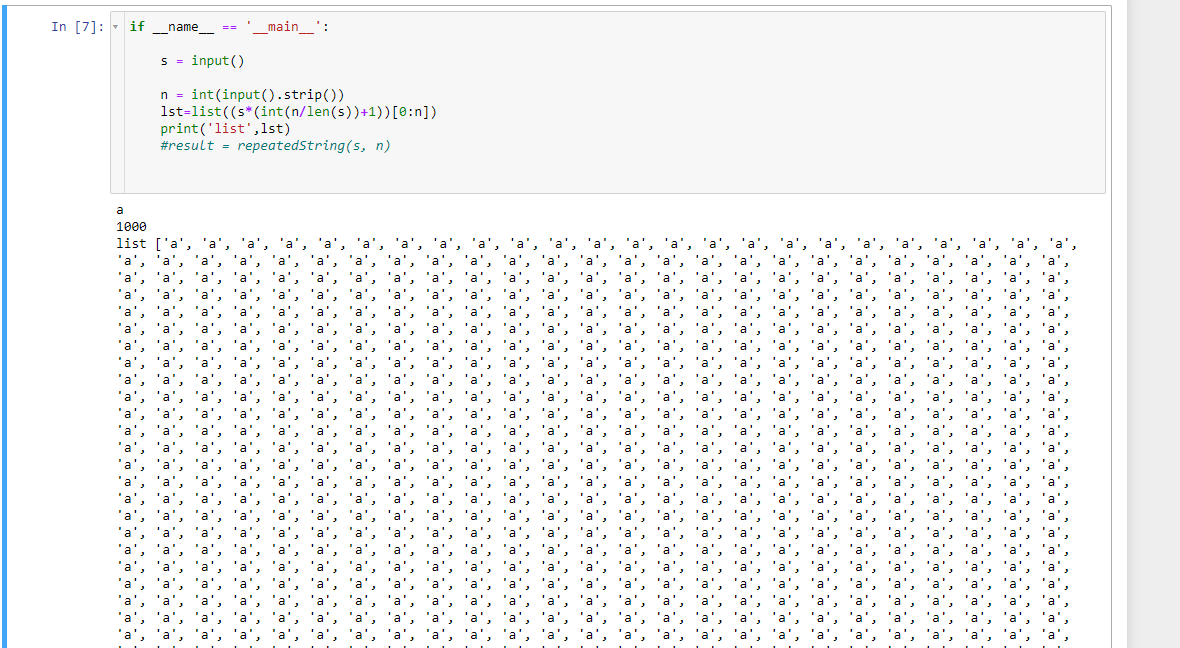Place cursor in the s = input() line
The image size is (1180, 648).
click(202, 61)
